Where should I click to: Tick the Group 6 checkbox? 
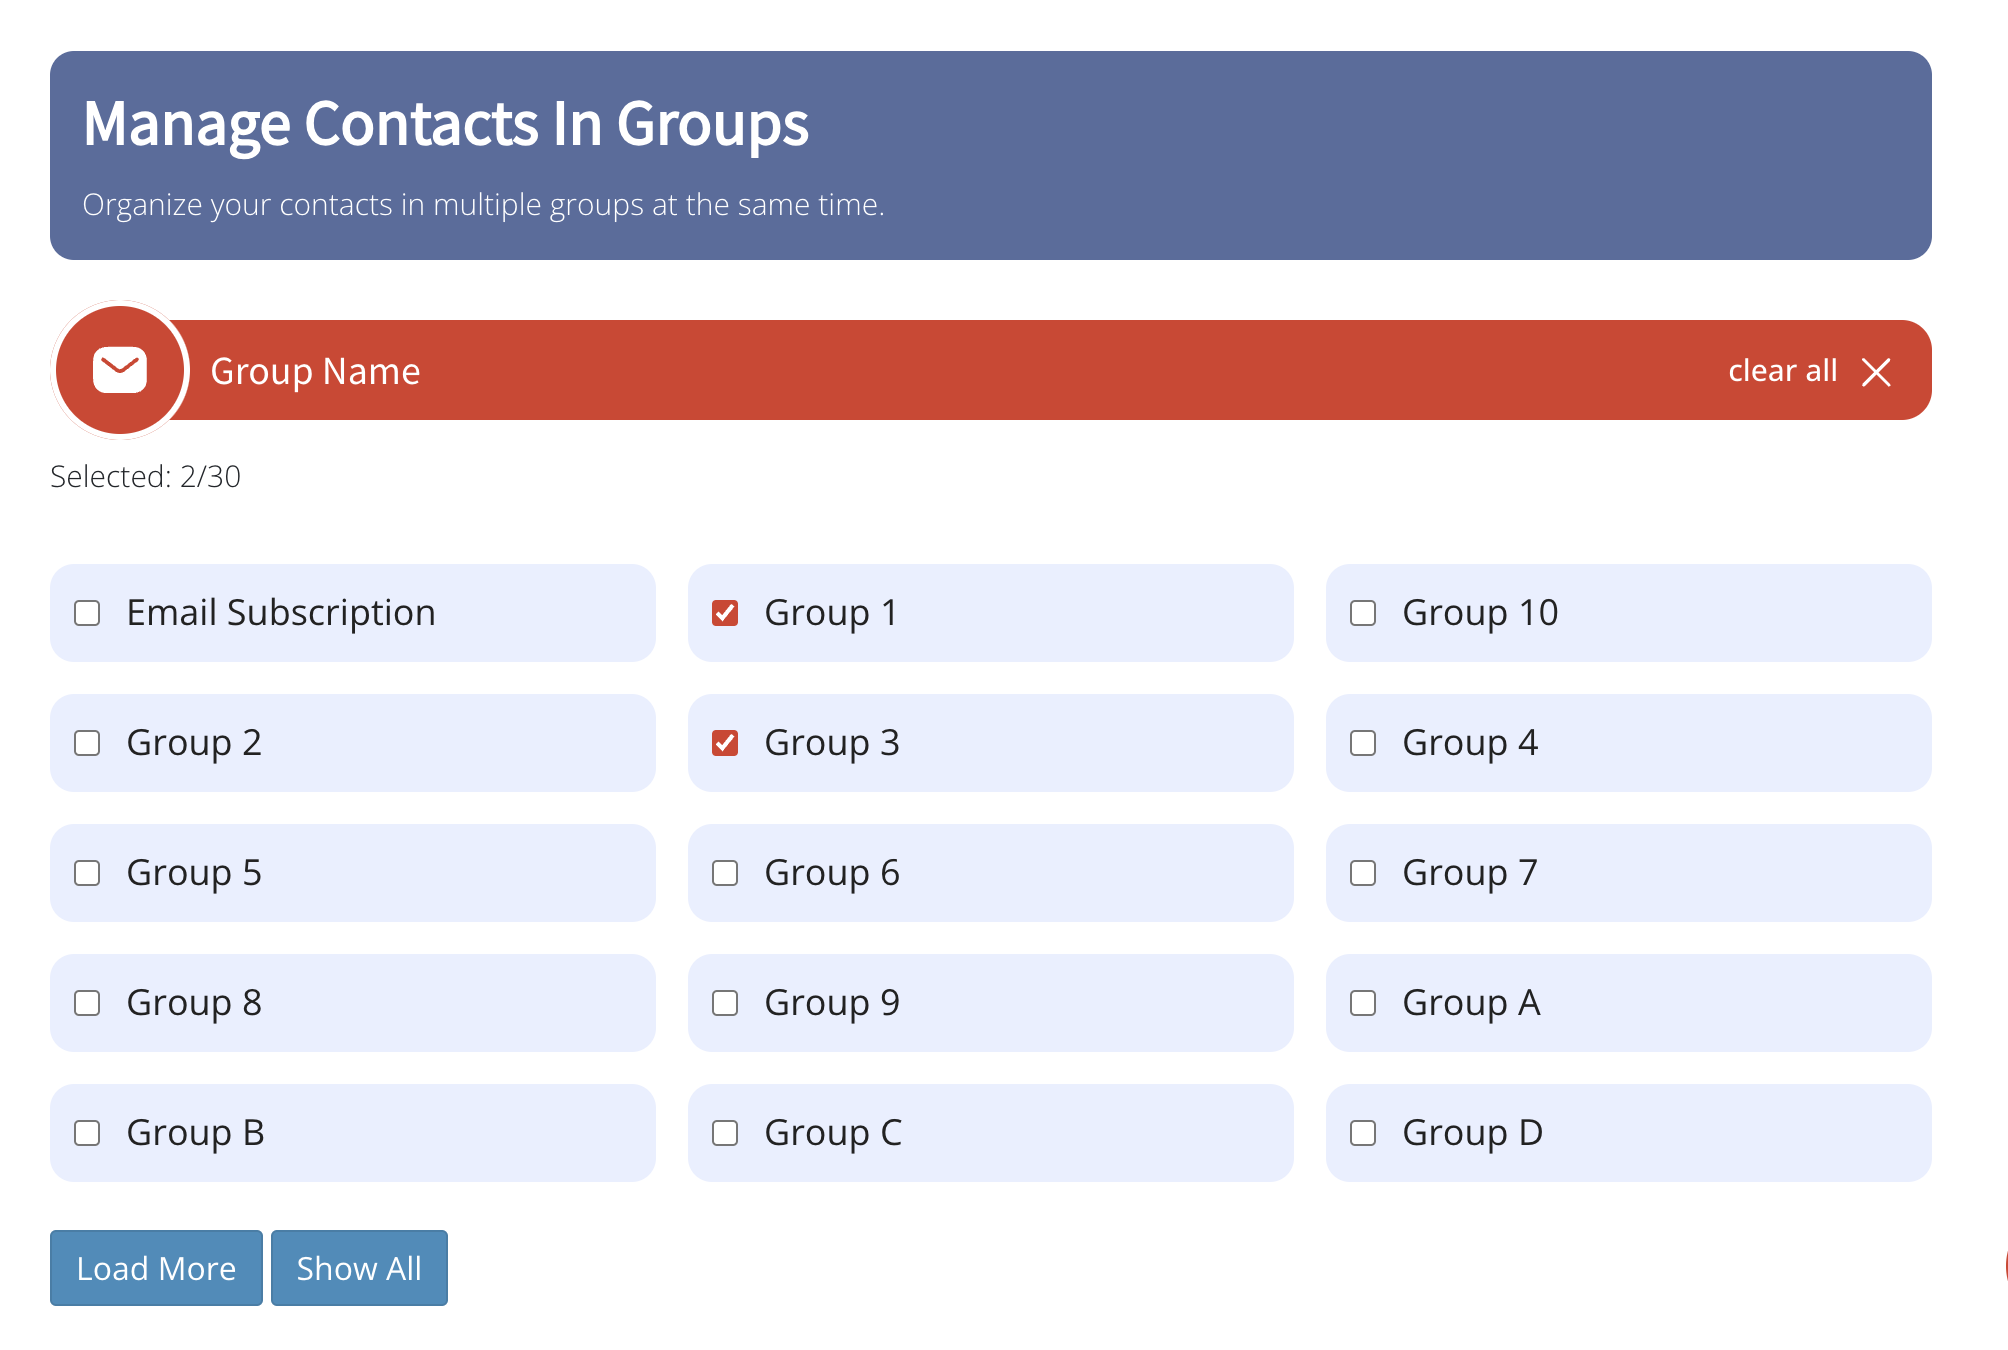coord(725,872)
